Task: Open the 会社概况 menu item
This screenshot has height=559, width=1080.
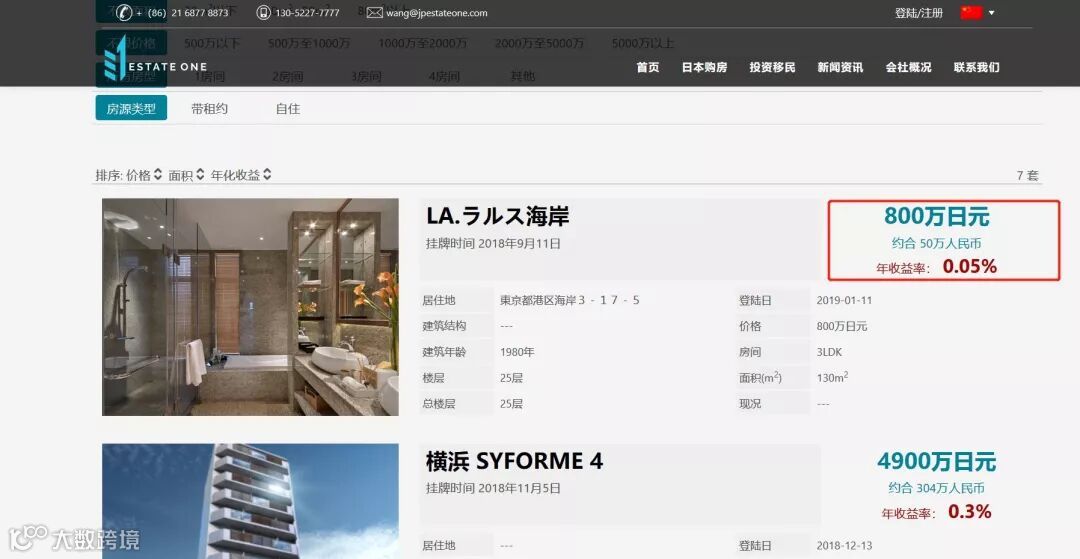Action: (908, 67)
